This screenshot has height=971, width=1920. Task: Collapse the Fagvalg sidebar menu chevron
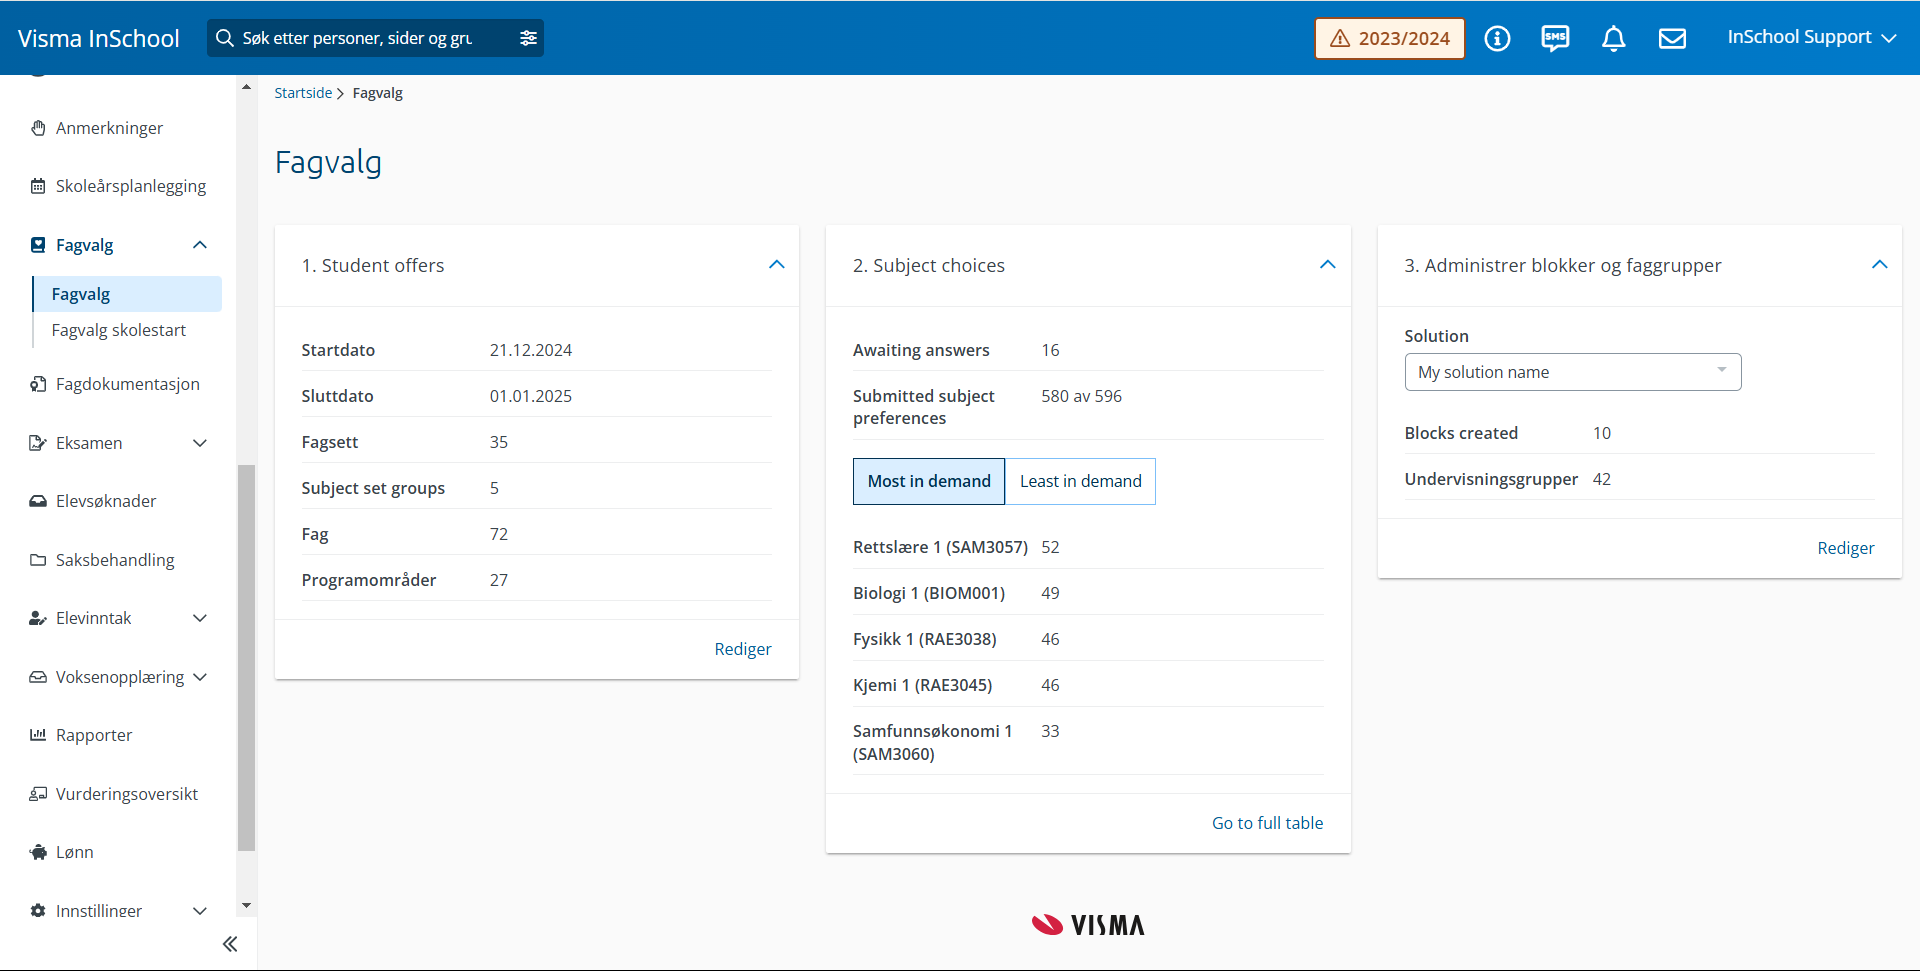pos(200,245)
